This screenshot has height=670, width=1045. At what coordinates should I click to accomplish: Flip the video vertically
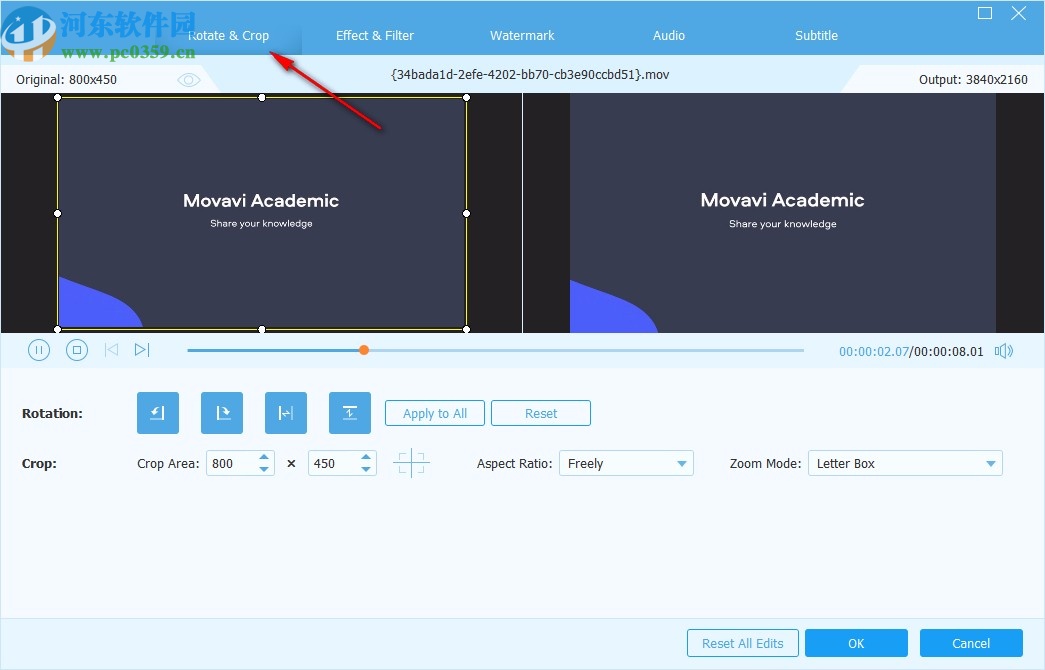click(350, 413)
